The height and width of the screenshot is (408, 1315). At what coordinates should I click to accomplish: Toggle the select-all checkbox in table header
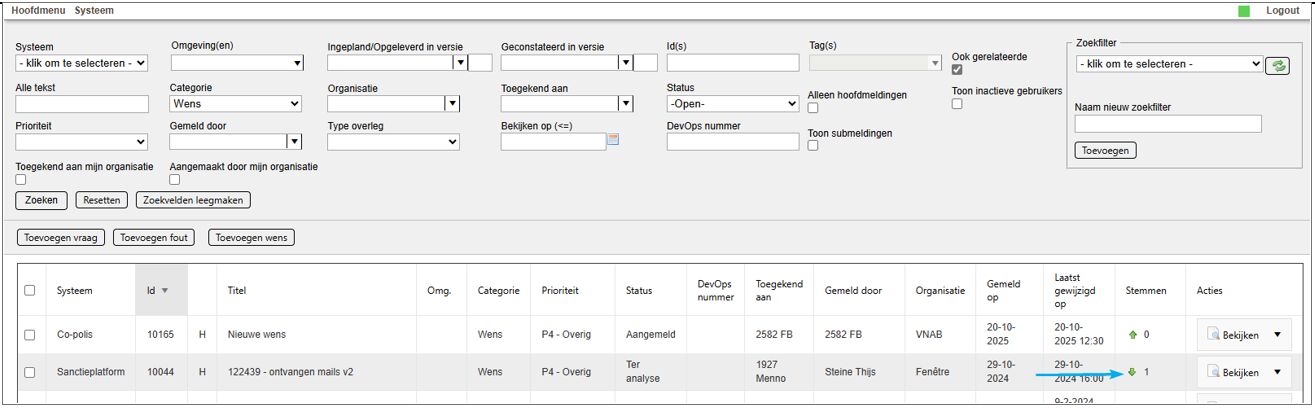pyautogui.click(x=30, y=290)
